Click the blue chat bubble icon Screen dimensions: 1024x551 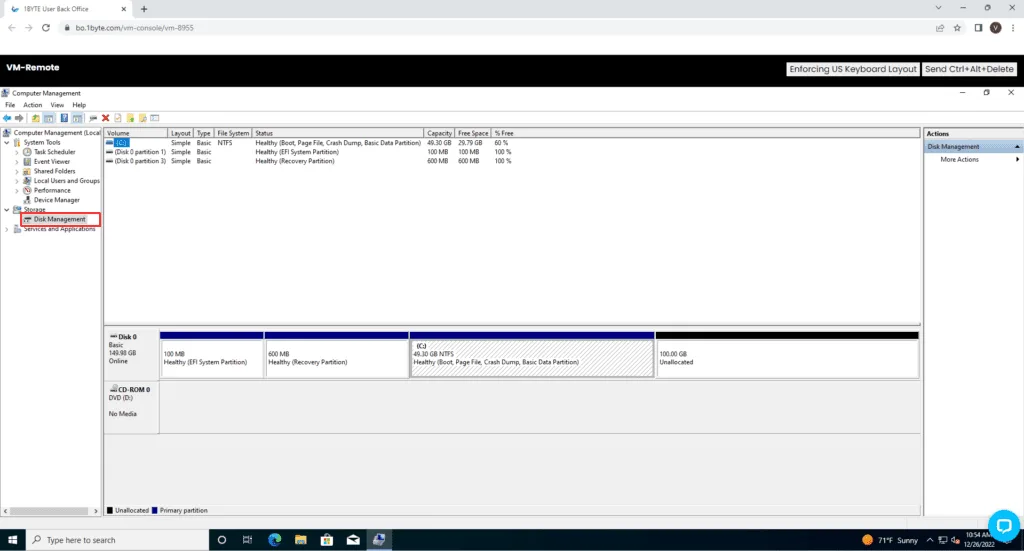[1002, 525]
